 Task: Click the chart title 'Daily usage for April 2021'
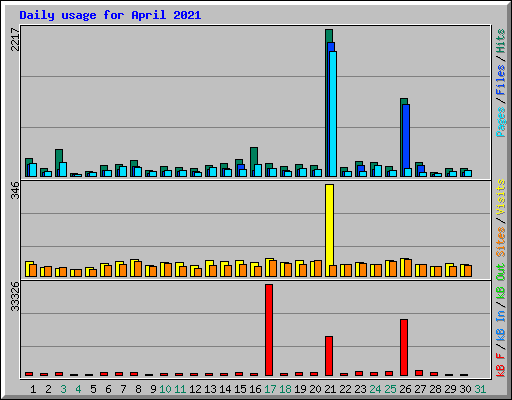pyautogui.click(x=110, y=15)
